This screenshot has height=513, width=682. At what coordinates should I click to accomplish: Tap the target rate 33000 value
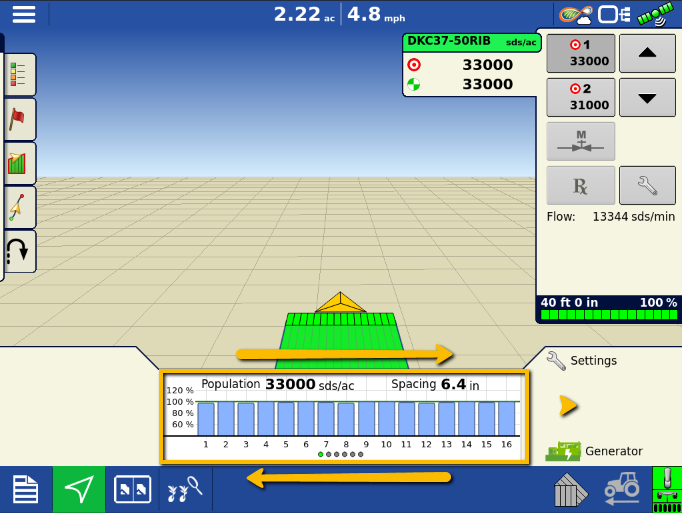coord(487,65)
